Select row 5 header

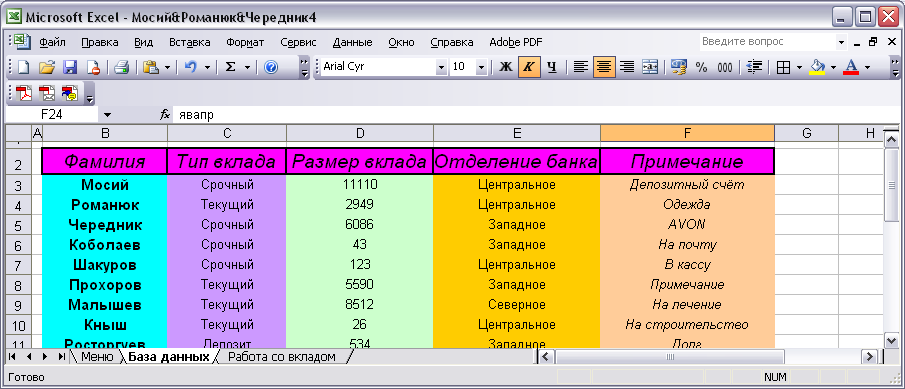pos(18,225)
